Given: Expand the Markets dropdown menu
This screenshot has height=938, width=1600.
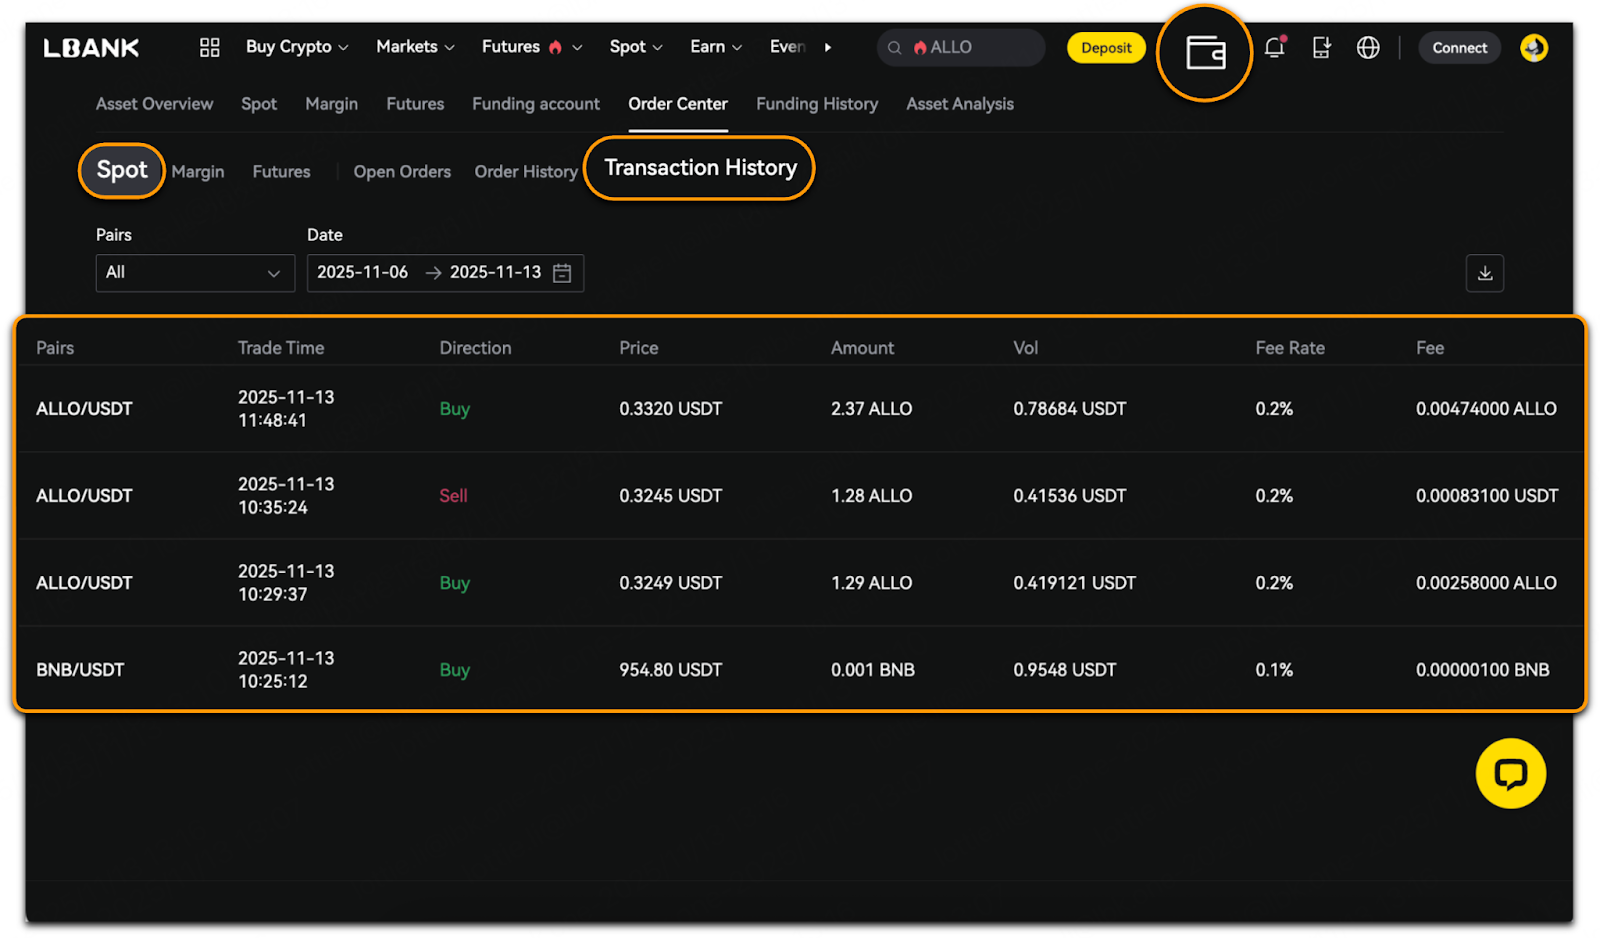Looking at the screenshot, I should tap(414, 47).
